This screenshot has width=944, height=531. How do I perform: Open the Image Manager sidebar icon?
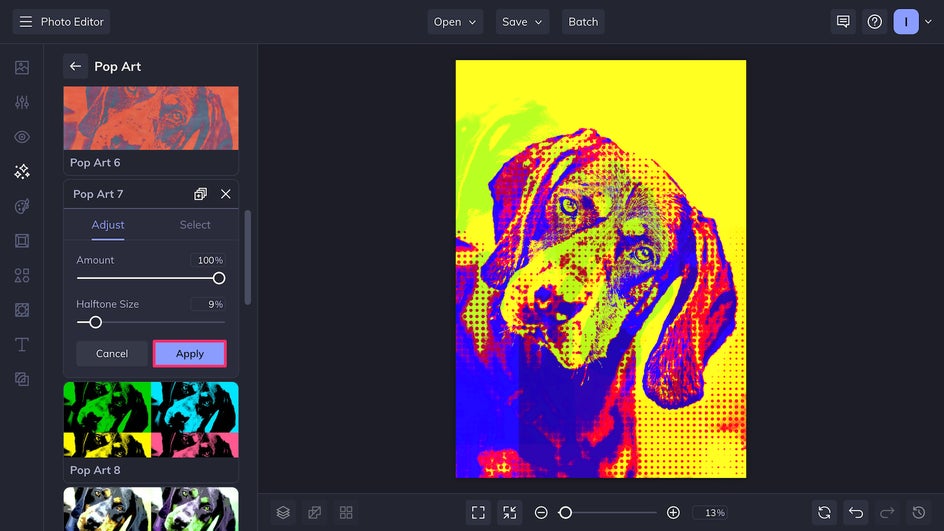[x=22, y=67]
